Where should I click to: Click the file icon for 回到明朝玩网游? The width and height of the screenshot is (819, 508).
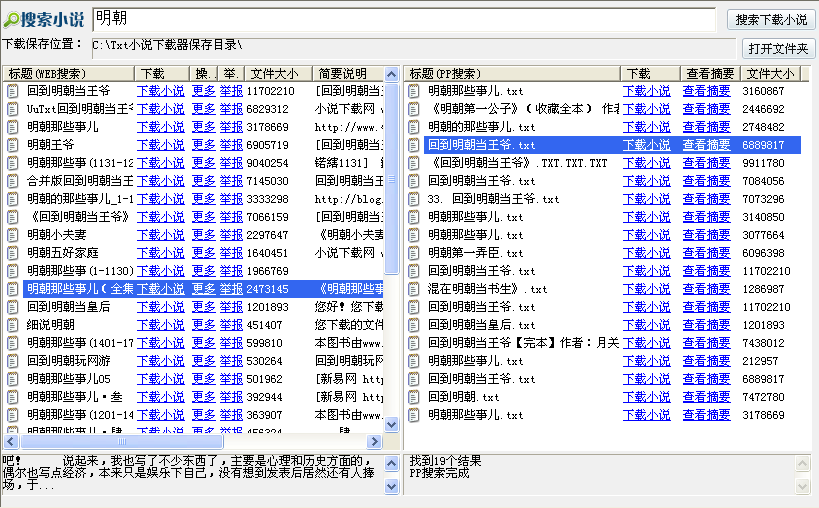tap(13, 361)
